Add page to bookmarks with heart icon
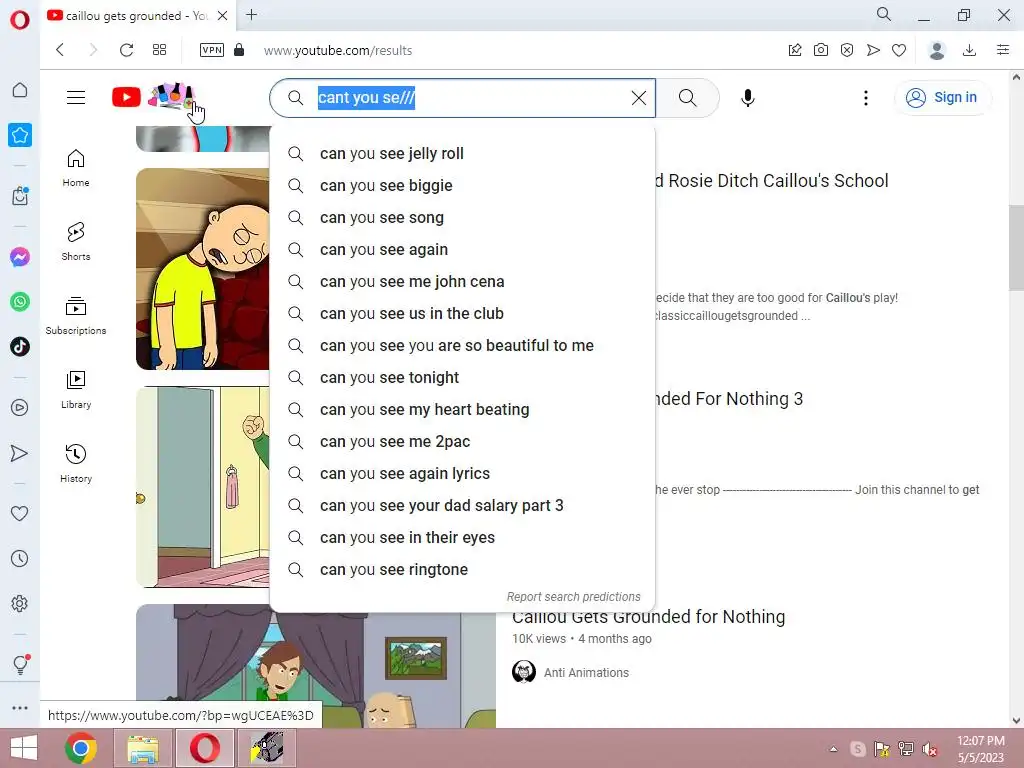Screen dimensions: 1024x768 click(899, 50)
